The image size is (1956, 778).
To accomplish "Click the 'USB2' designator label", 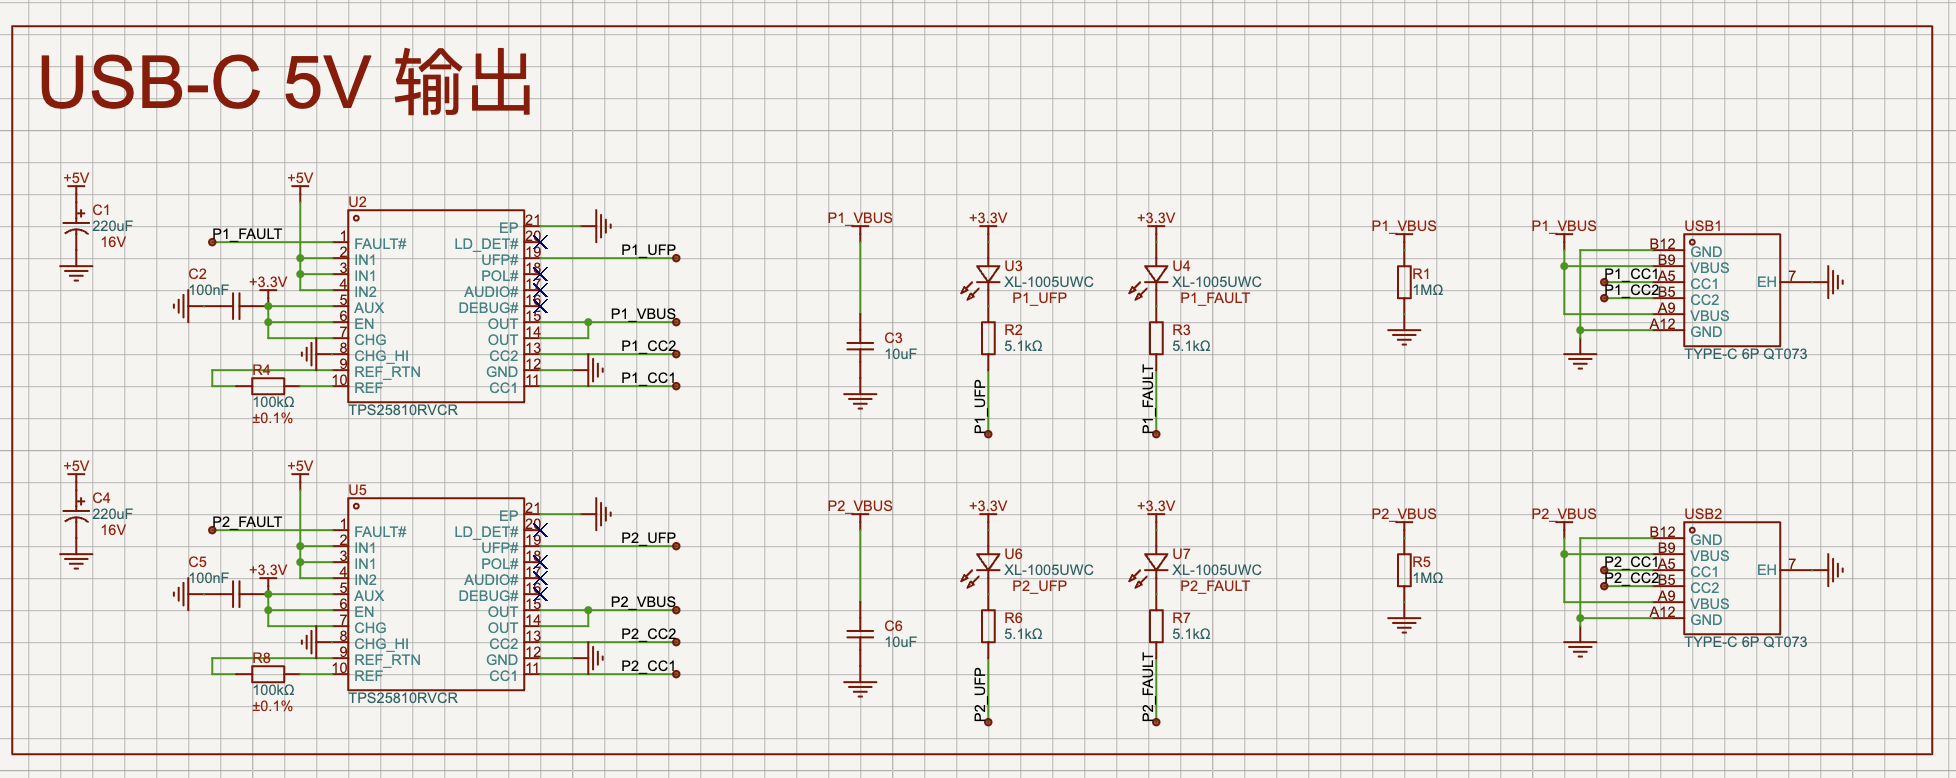I will tap(1703, 514).
